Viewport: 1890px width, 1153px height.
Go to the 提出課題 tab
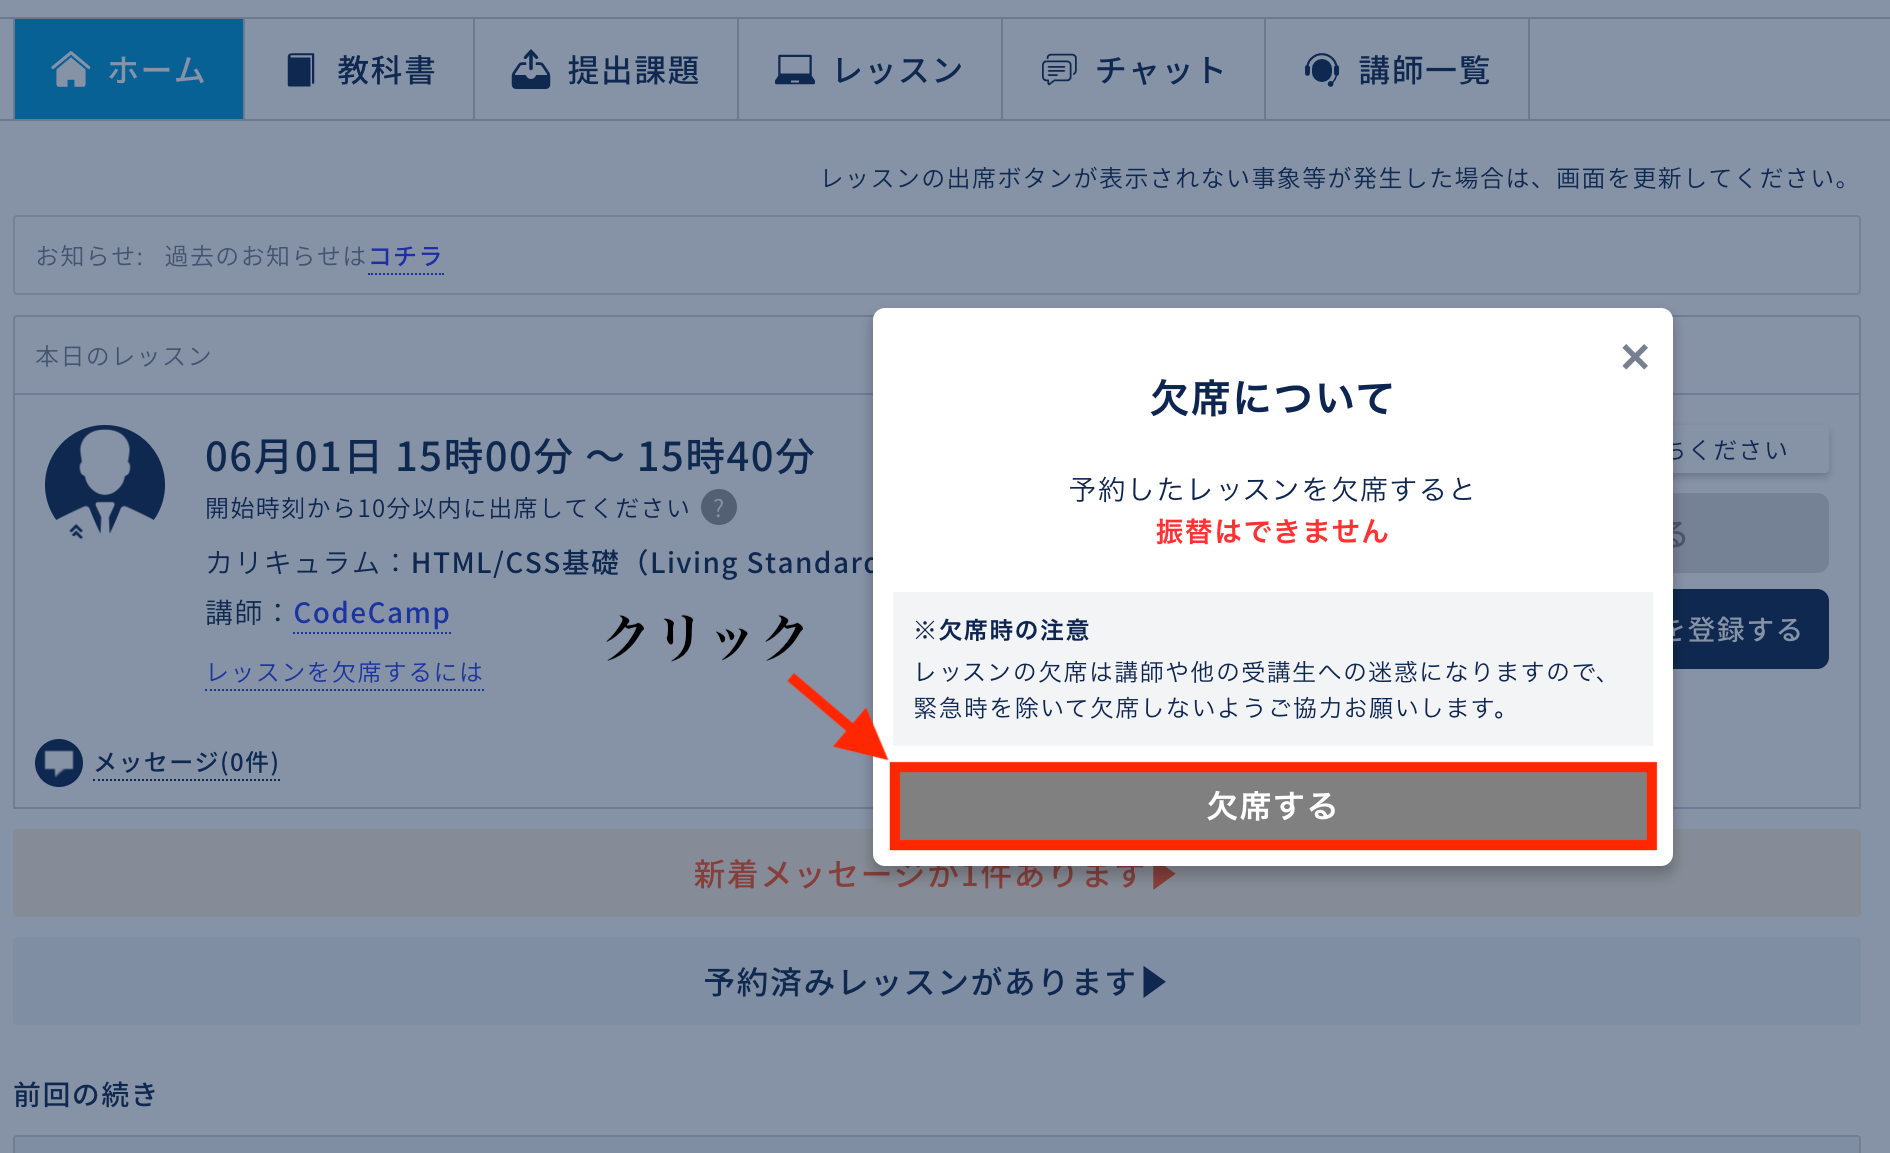tap(606, 69)
